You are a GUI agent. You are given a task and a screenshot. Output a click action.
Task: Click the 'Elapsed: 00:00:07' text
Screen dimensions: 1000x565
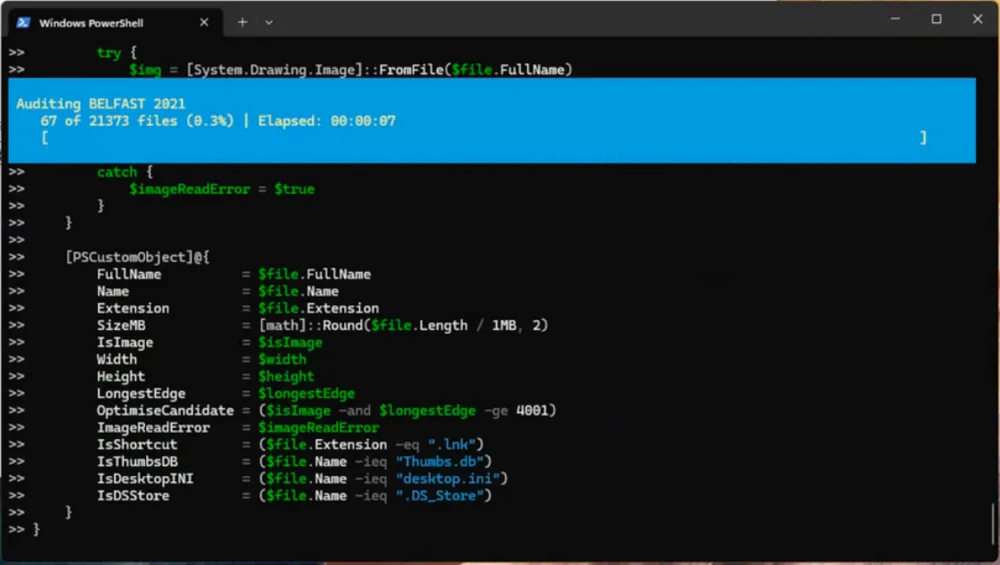coord(327,121)
